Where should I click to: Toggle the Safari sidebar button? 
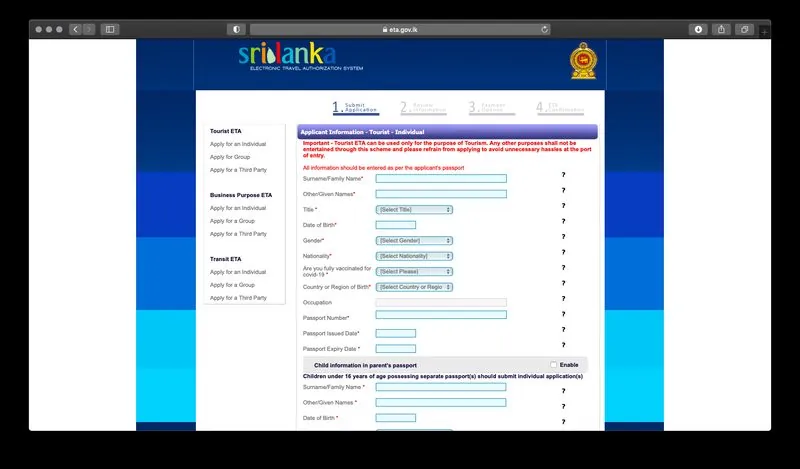click(110, 29)
